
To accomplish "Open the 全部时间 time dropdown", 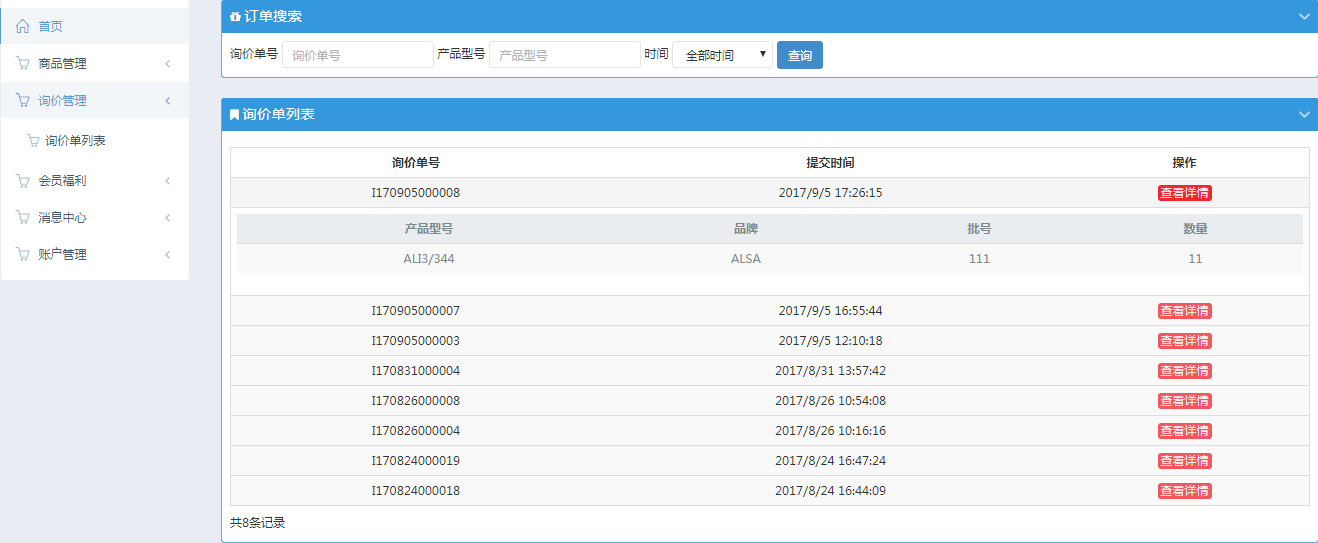I will (722, 55).
